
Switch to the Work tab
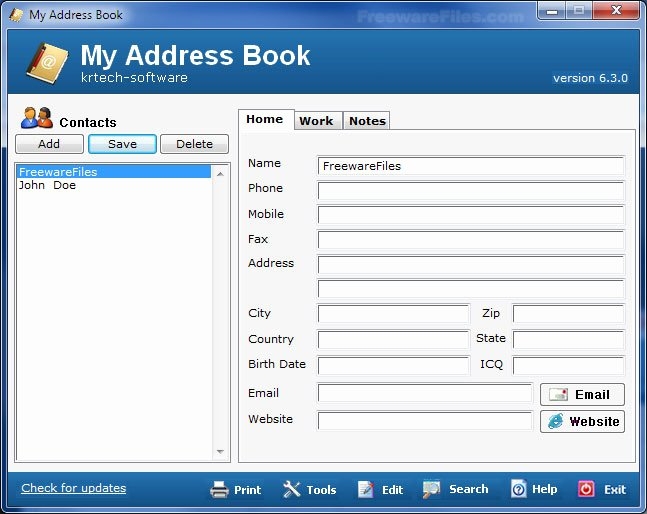tap(316, 121)
